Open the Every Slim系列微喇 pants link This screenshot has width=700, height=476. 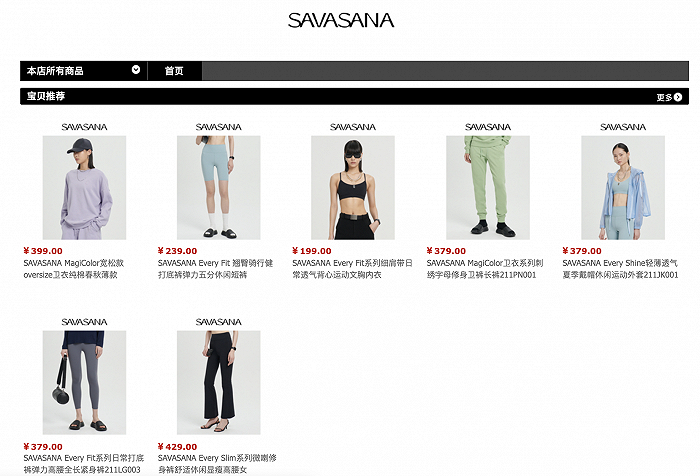217,464
